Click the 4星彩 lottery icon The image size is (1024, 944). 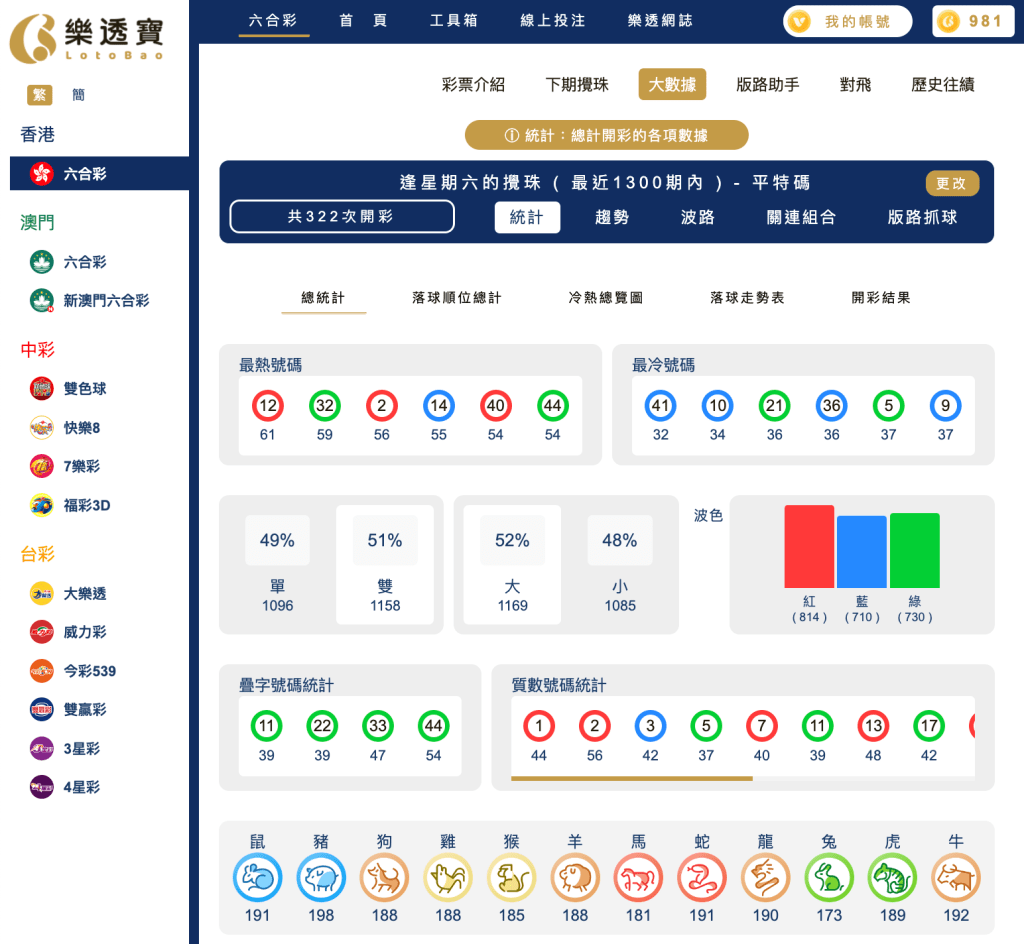click(40, 788)
